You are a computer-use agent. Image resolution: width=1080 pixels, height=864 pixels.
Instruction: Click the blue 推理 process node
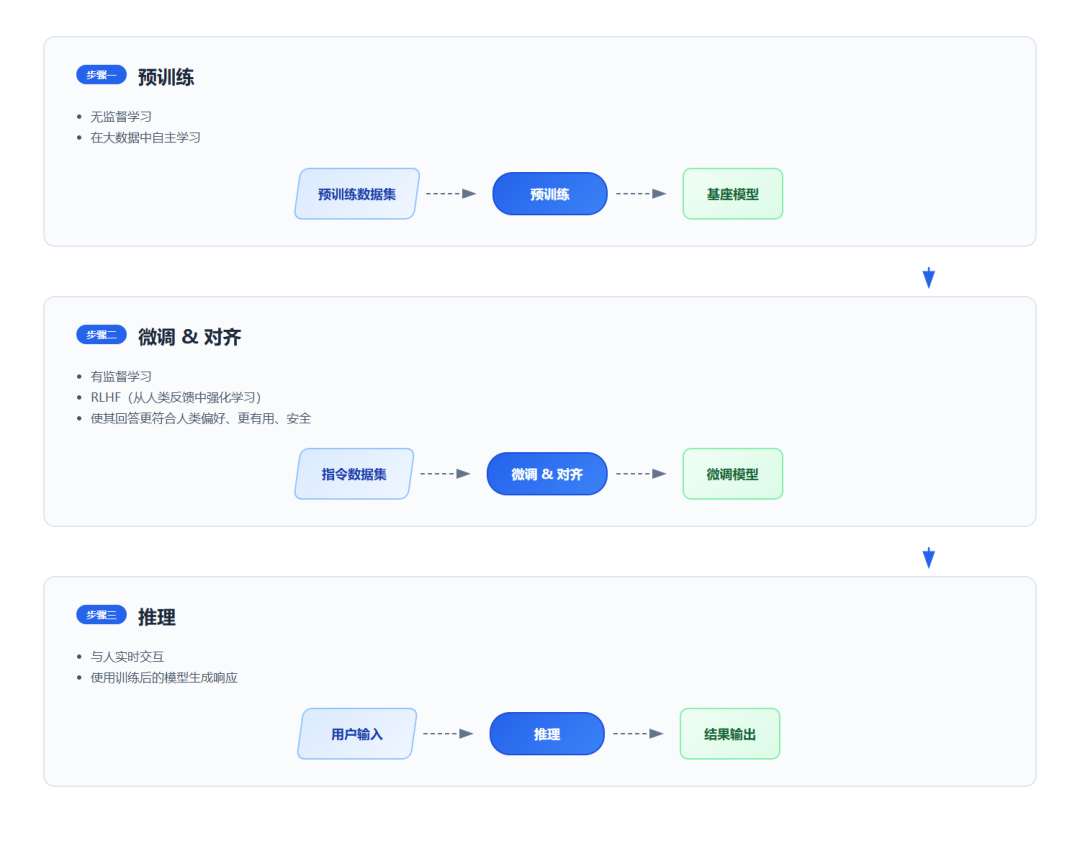click(547, 734)
